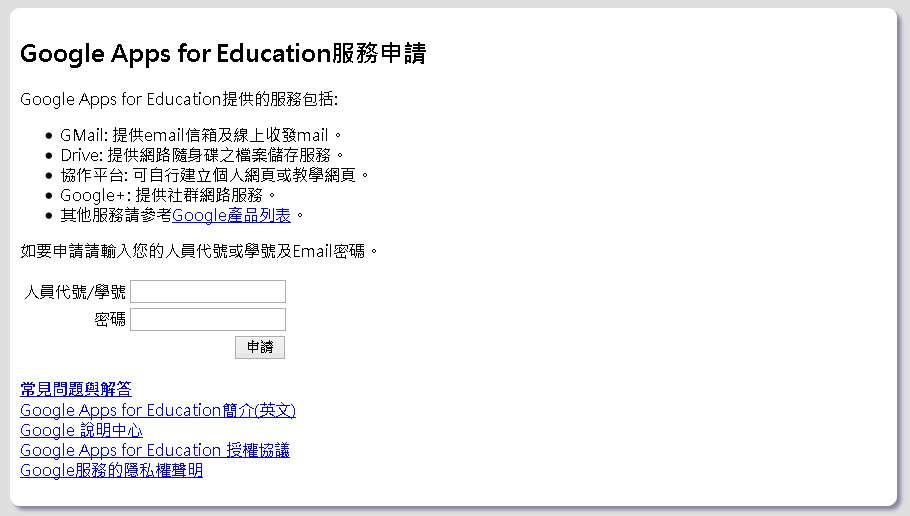The width and height of the screenshot is (910, 516).
Task: Open the Google產品列表 link
Action: click(x=231, y=215)
